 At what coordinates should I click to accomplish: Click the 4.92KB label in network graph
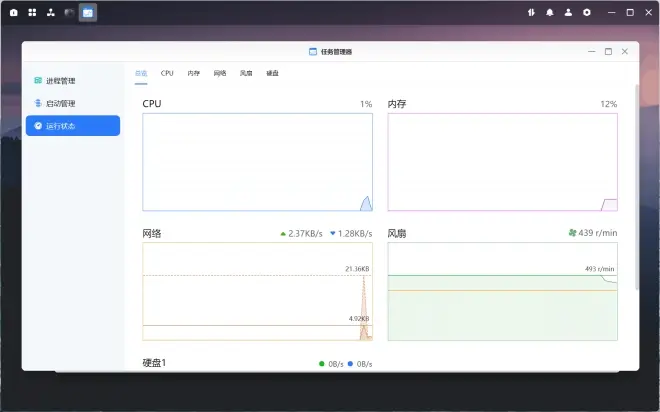[x=359, y=319]
